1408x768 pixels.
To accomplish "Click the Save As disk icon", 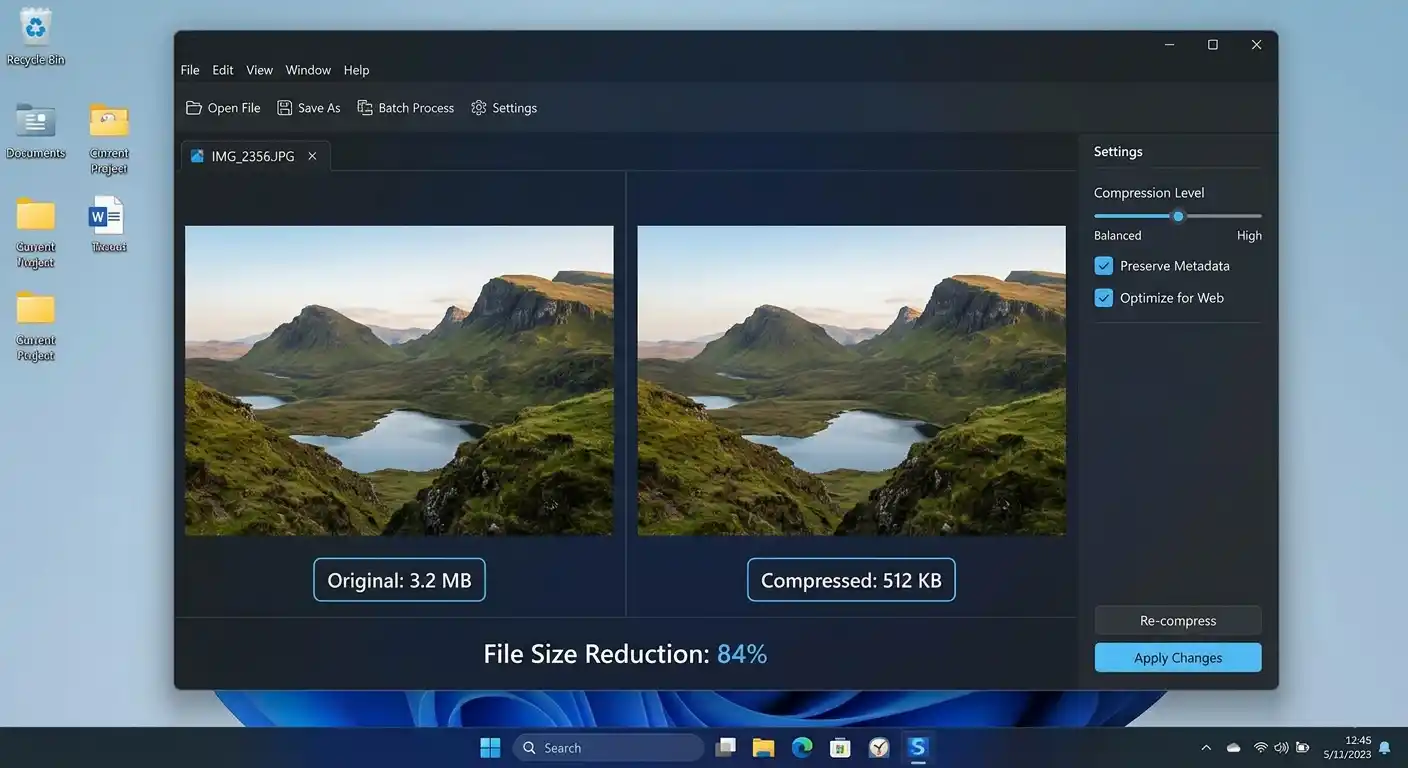I will coord(285,108).
